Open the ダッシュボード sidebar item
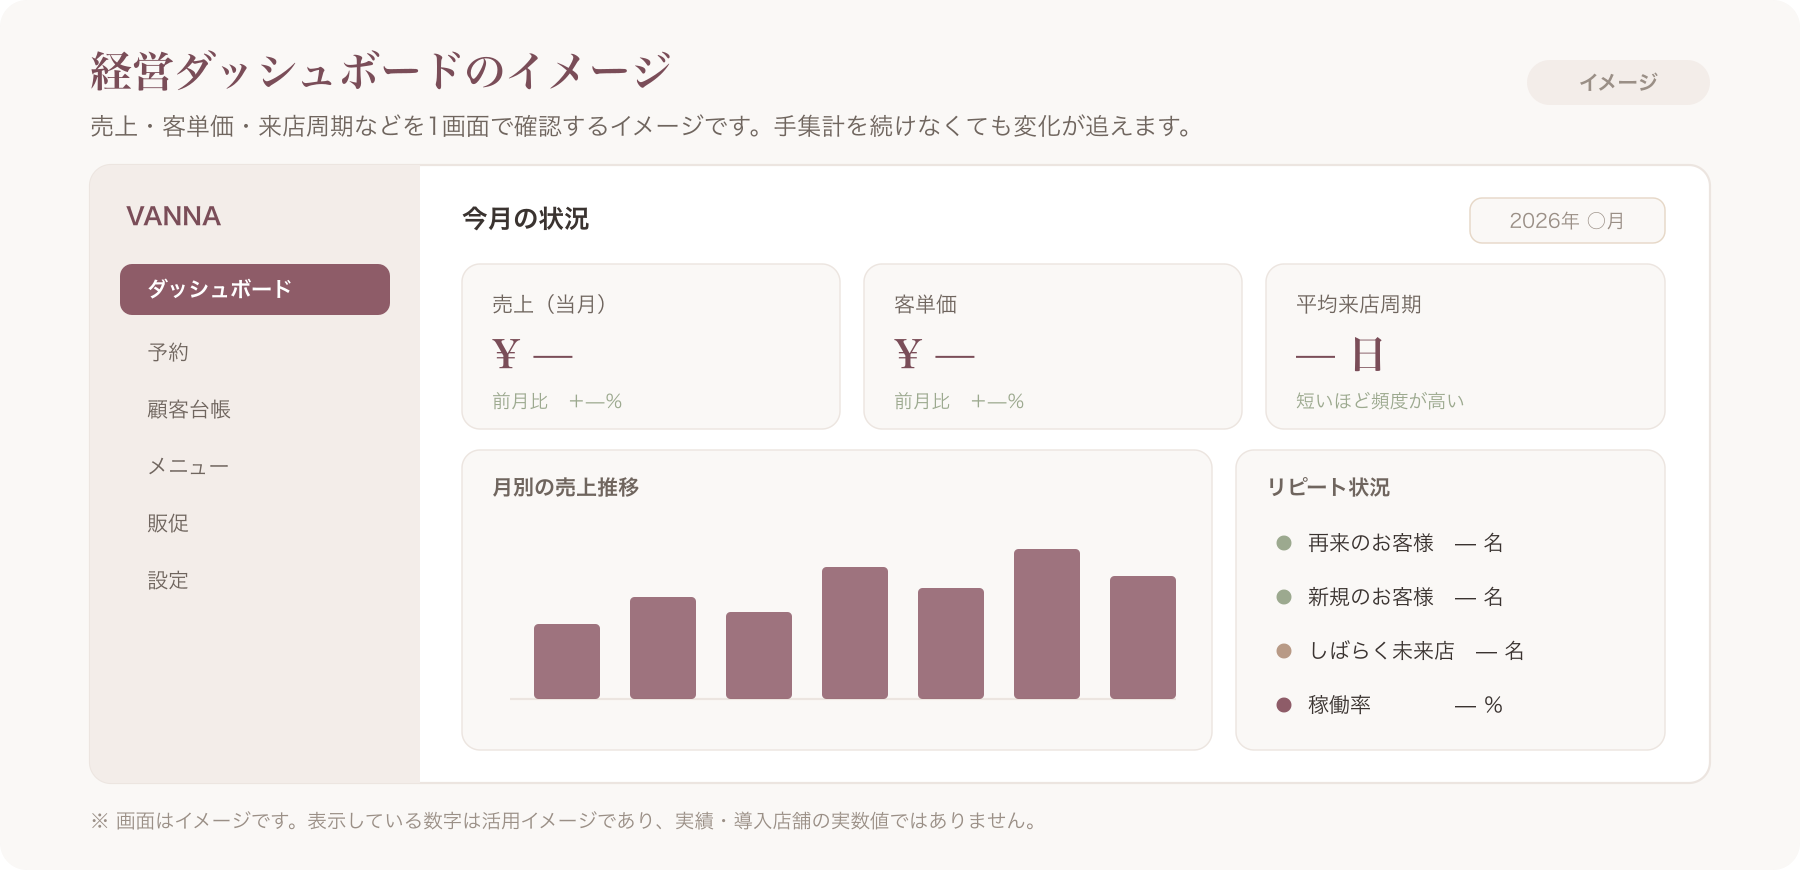Image resolution: width=1800 pixels, height=870 pixels. pyautogui.click(x=255, y=289)
